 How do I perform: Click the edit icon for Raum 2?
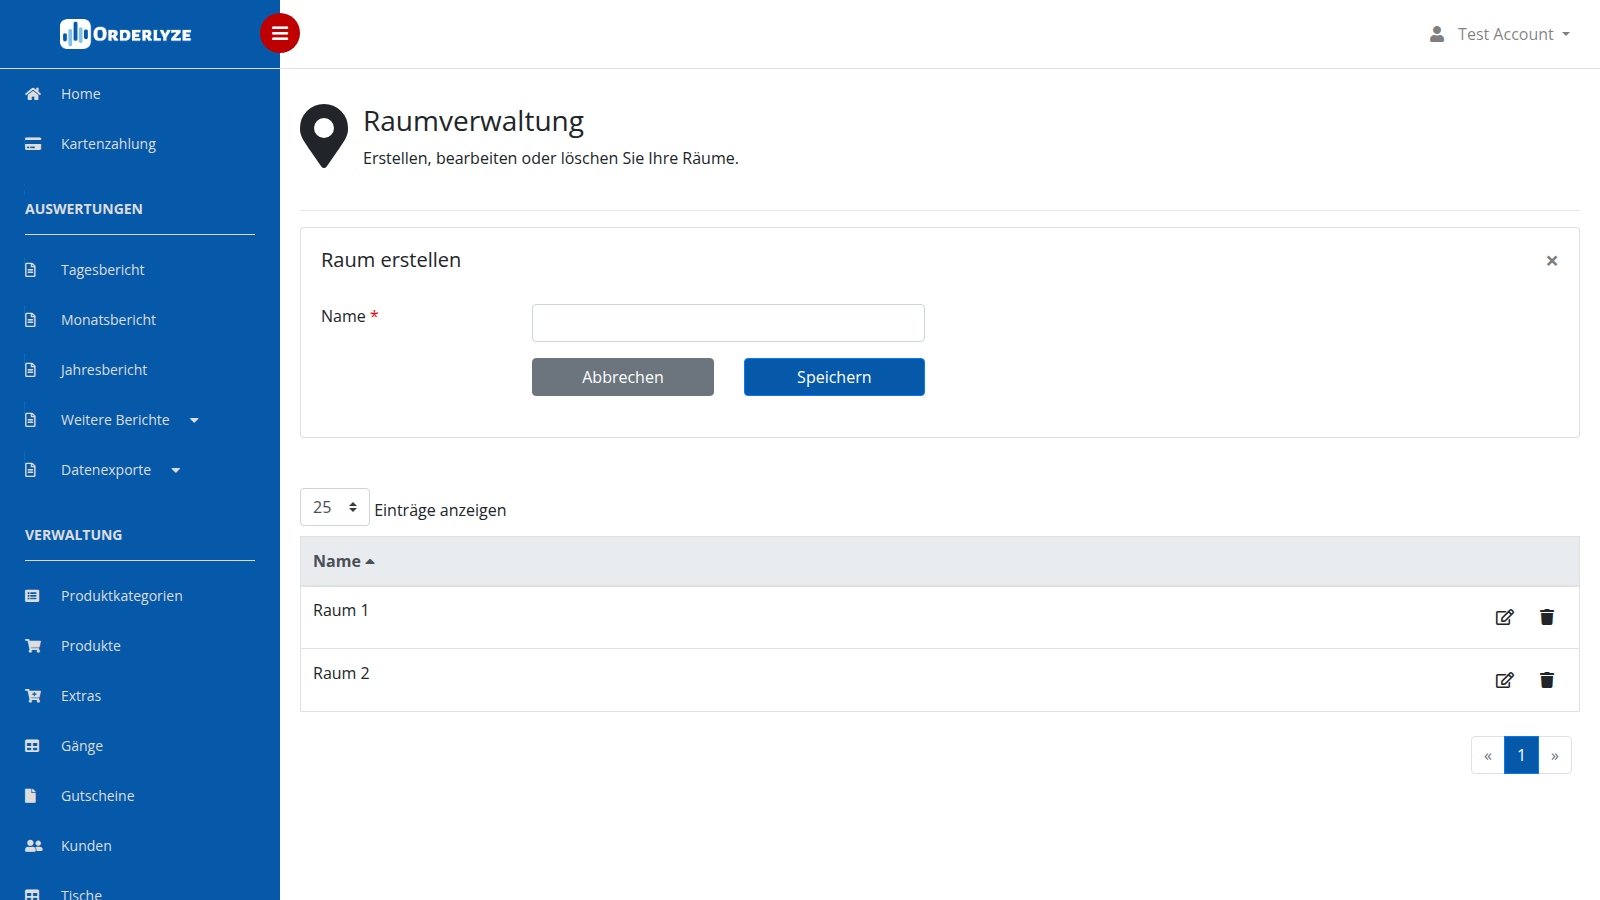point(1504,680)
